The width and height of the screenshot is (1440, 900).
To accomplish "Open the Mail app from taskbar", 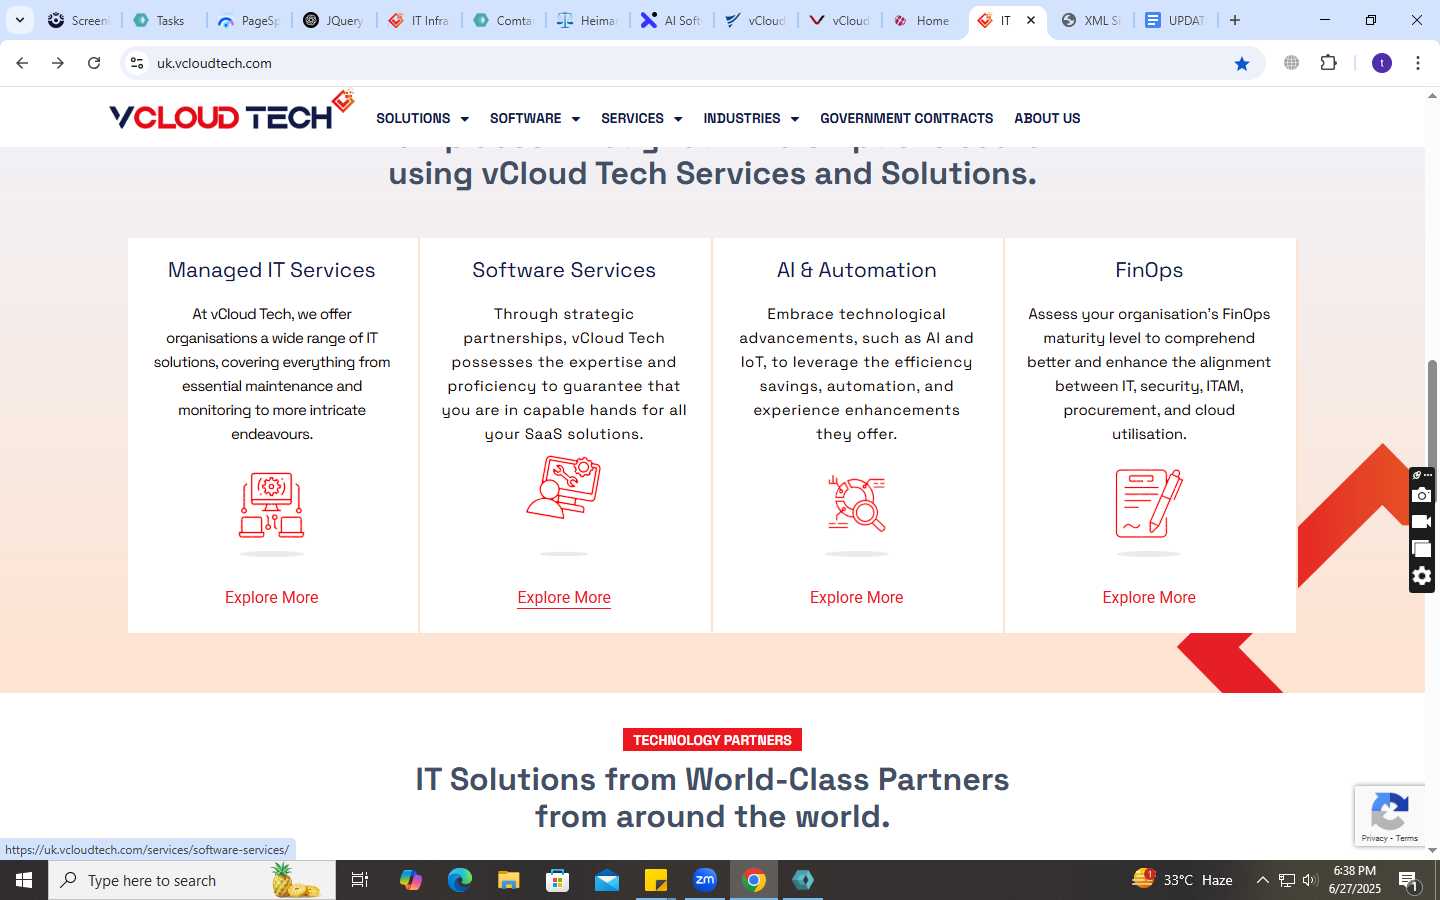I will 607,880.
